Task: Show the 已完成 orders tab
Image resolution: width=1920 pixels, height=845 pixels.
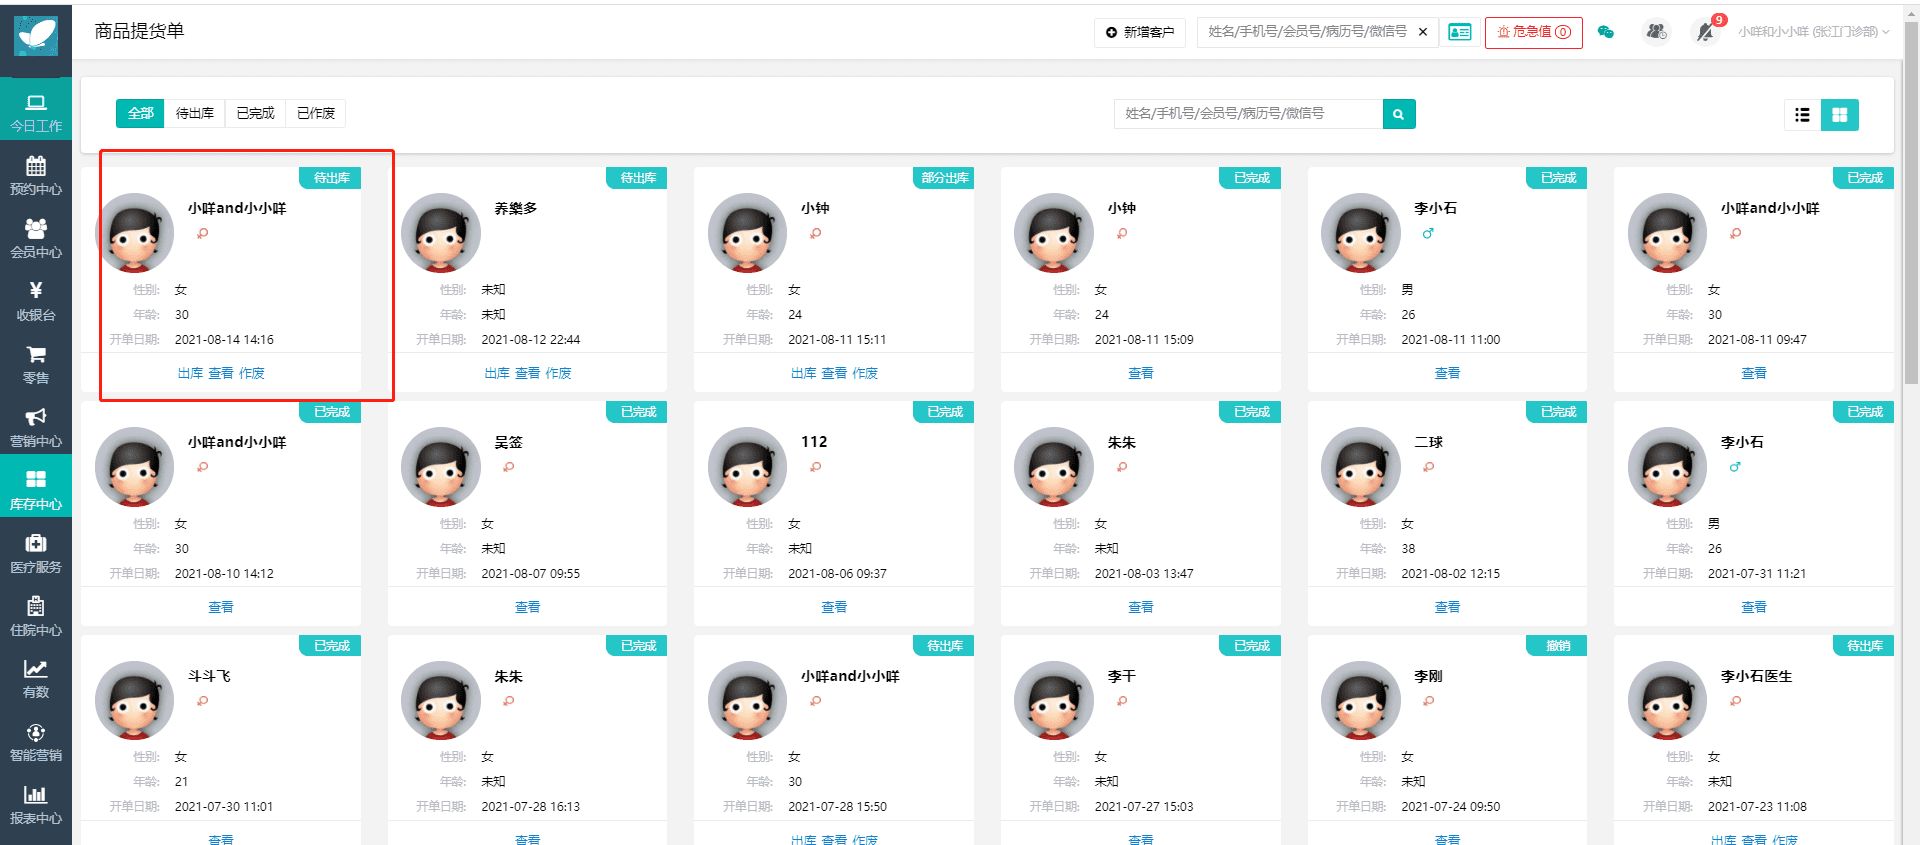Action: point(255,113)
